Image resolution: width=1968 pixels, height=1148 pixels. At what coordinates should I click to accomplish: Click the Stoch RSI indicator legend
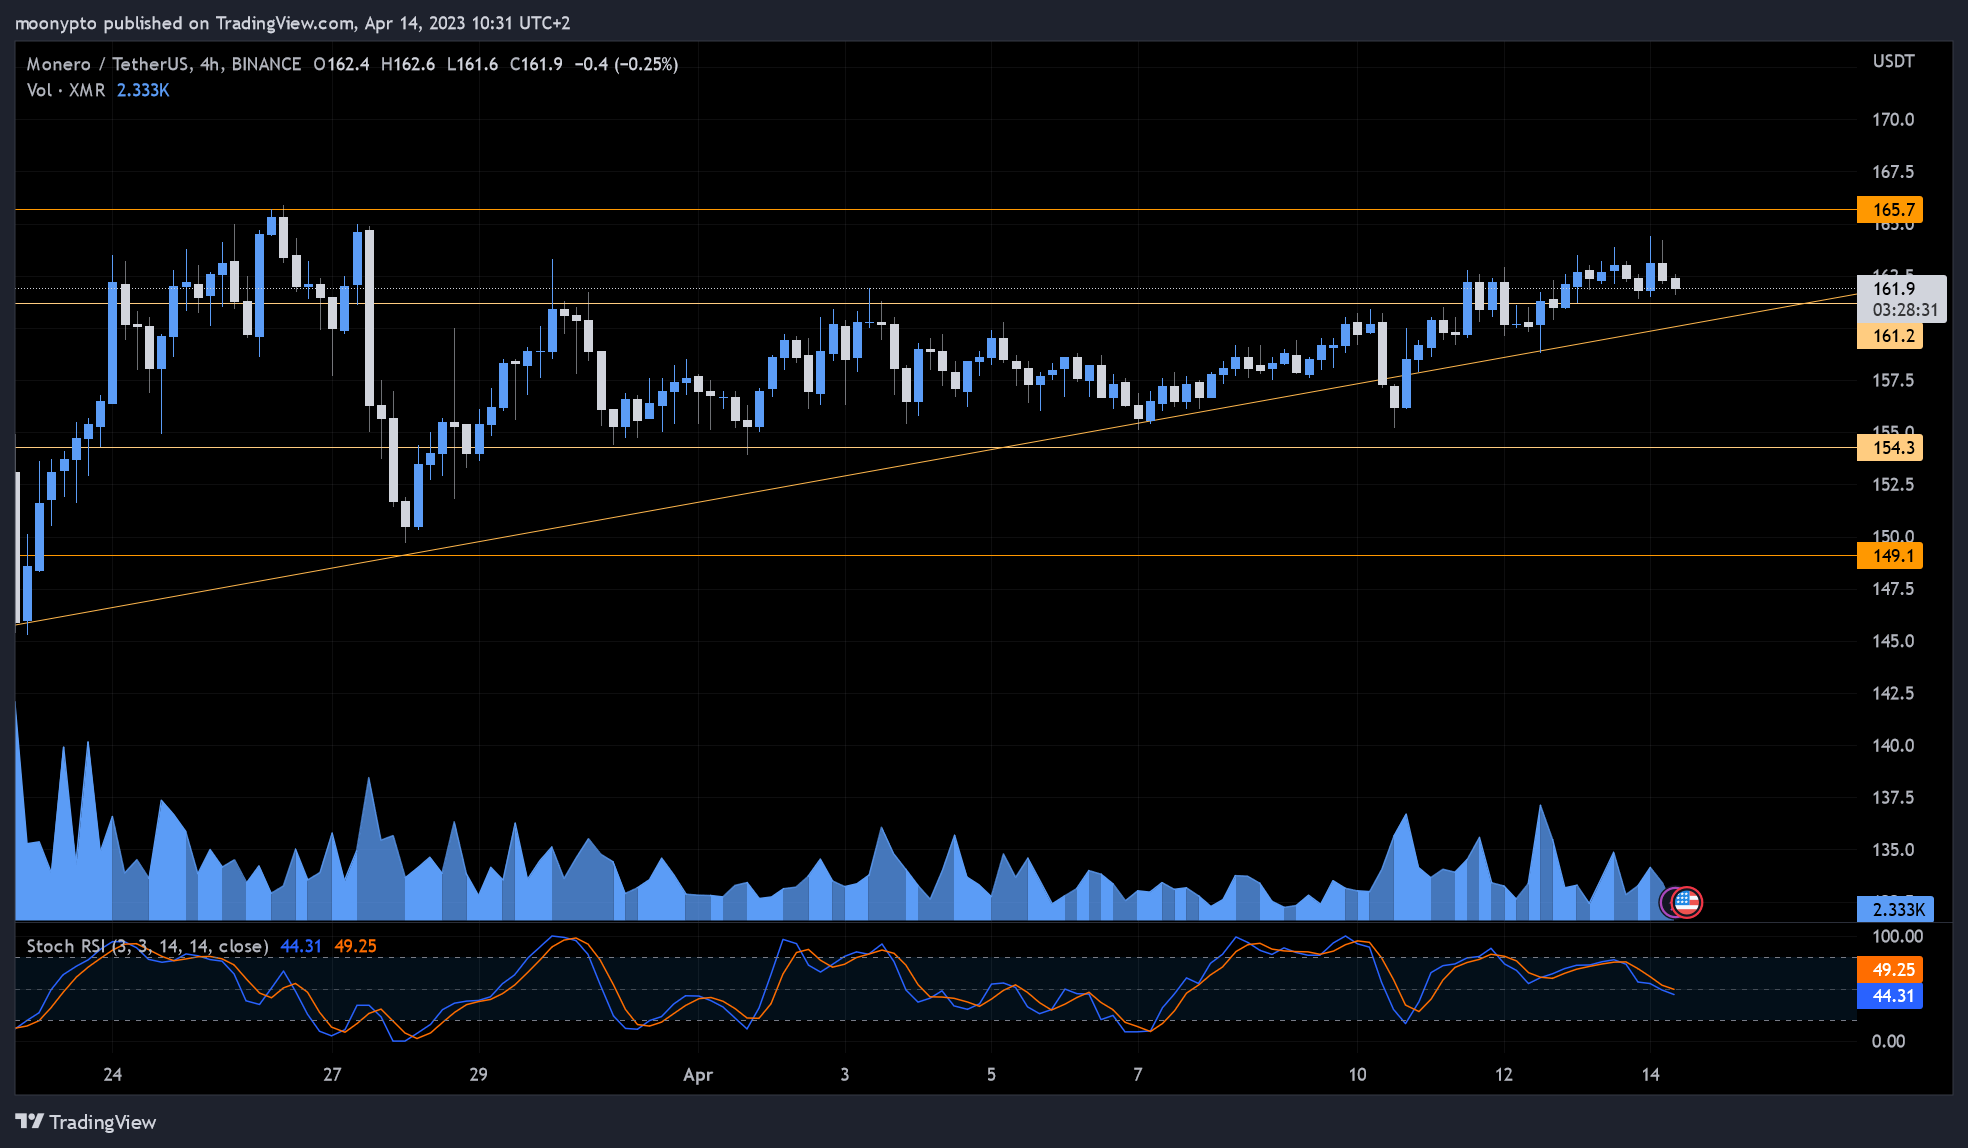coord(147,946)
